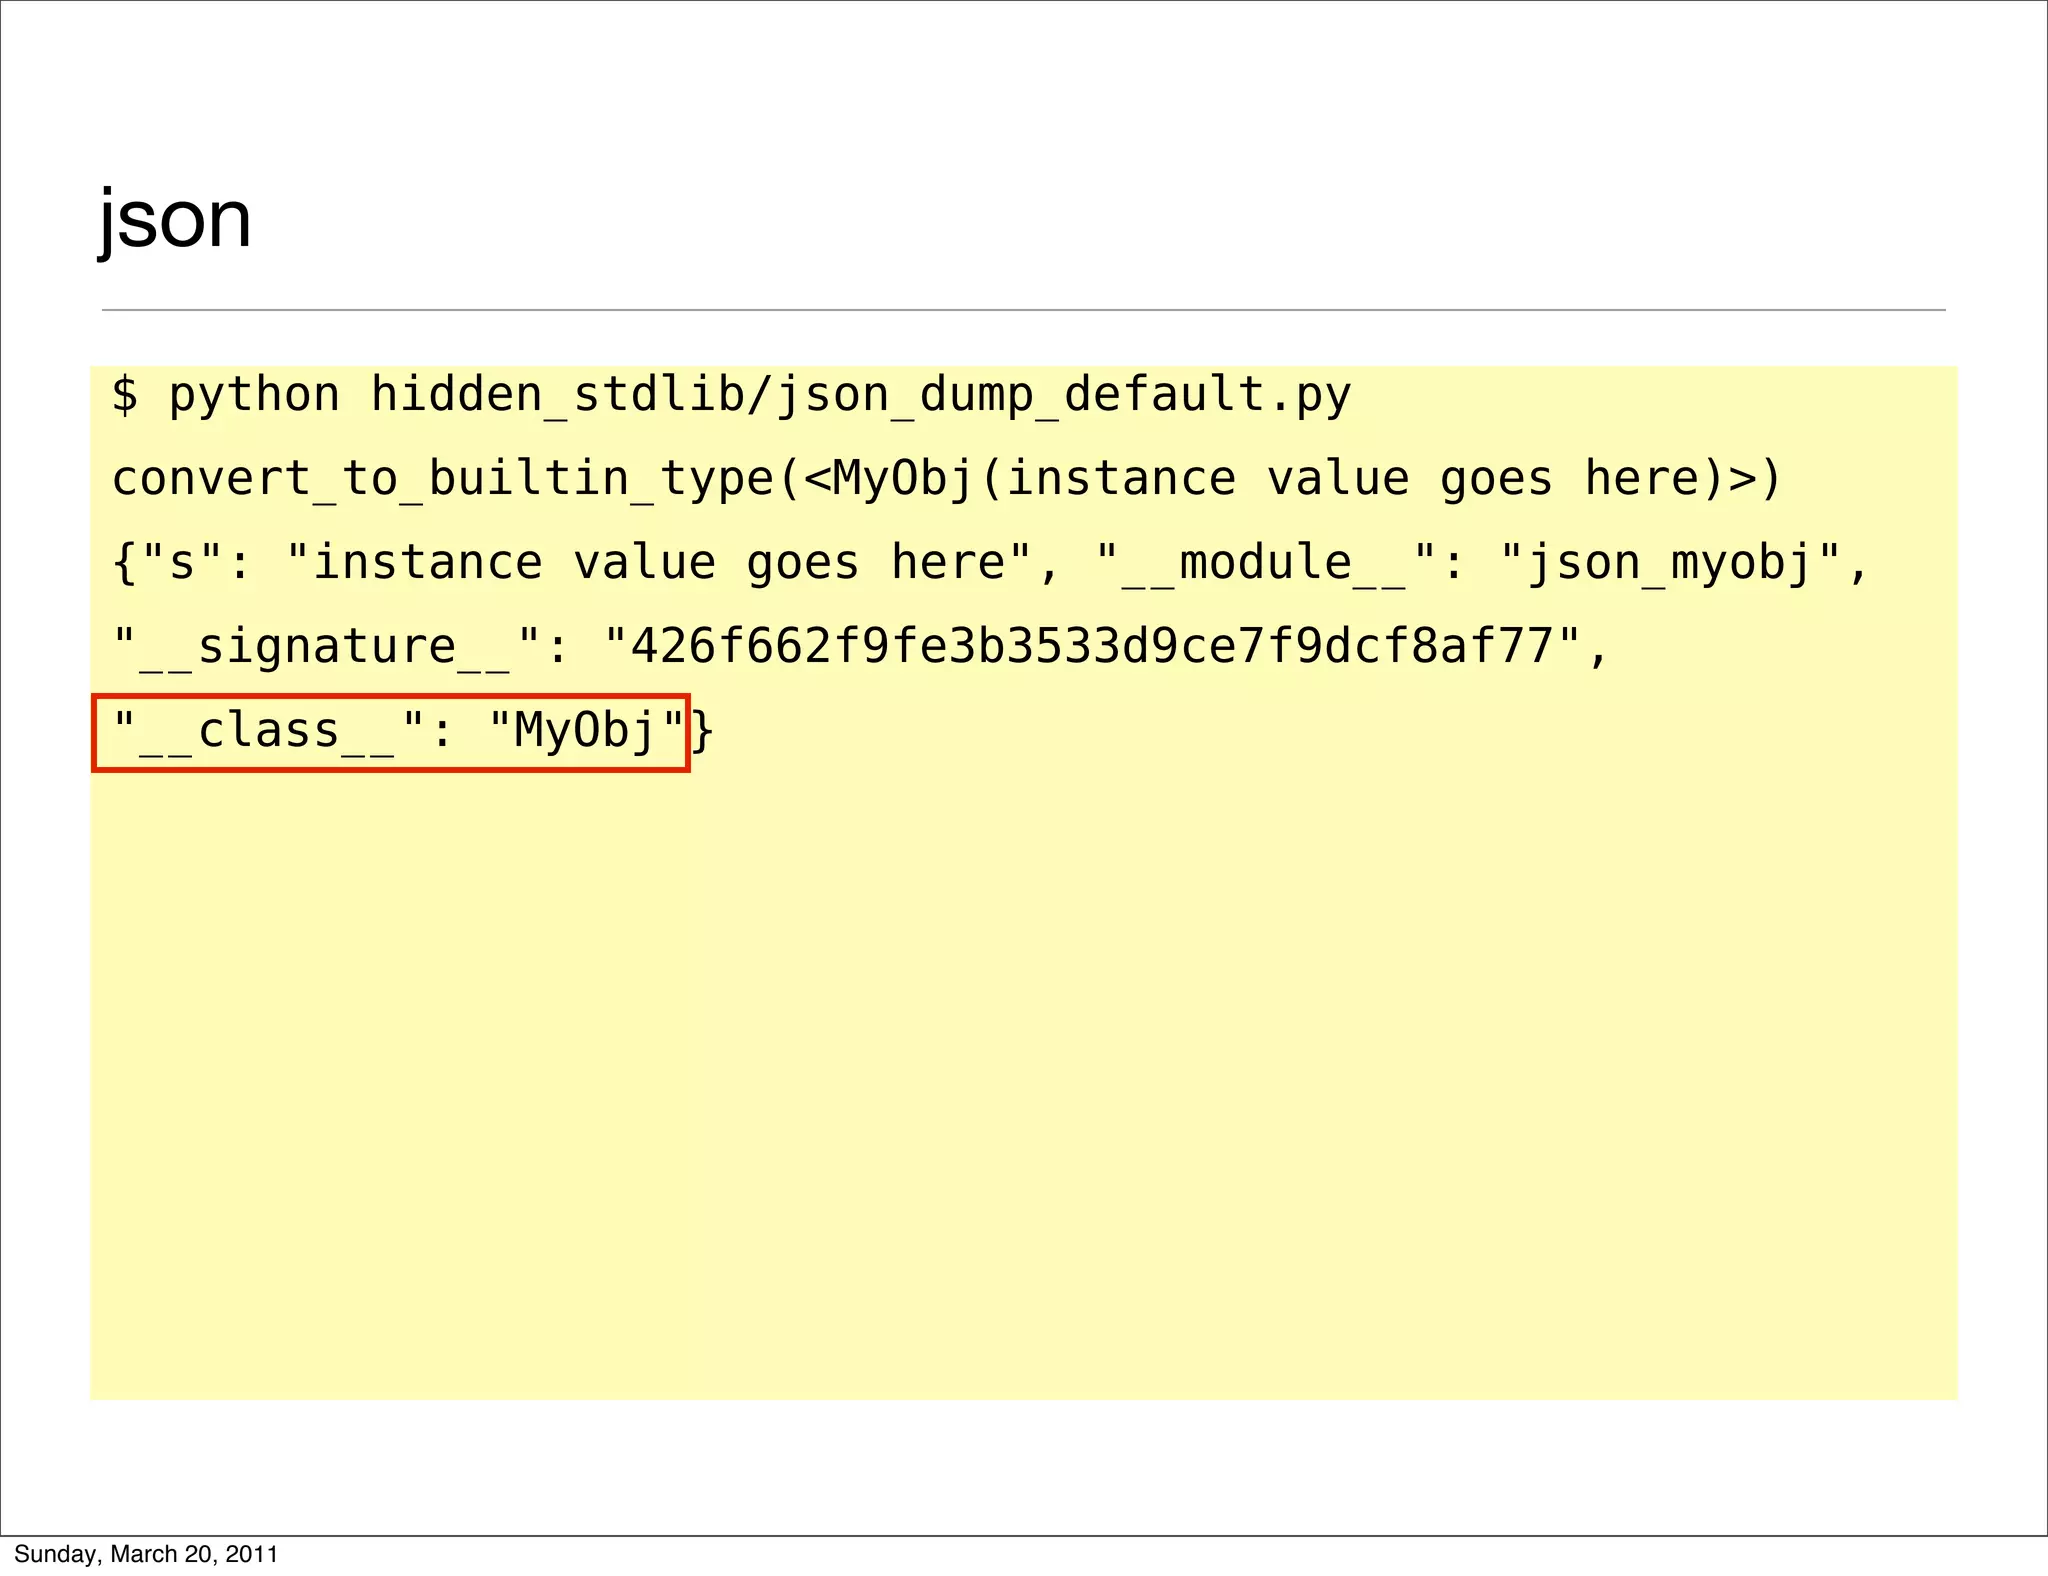
Task: Click the "Sunday, March 20, 2011" footer date
Action: [146, 1554]
